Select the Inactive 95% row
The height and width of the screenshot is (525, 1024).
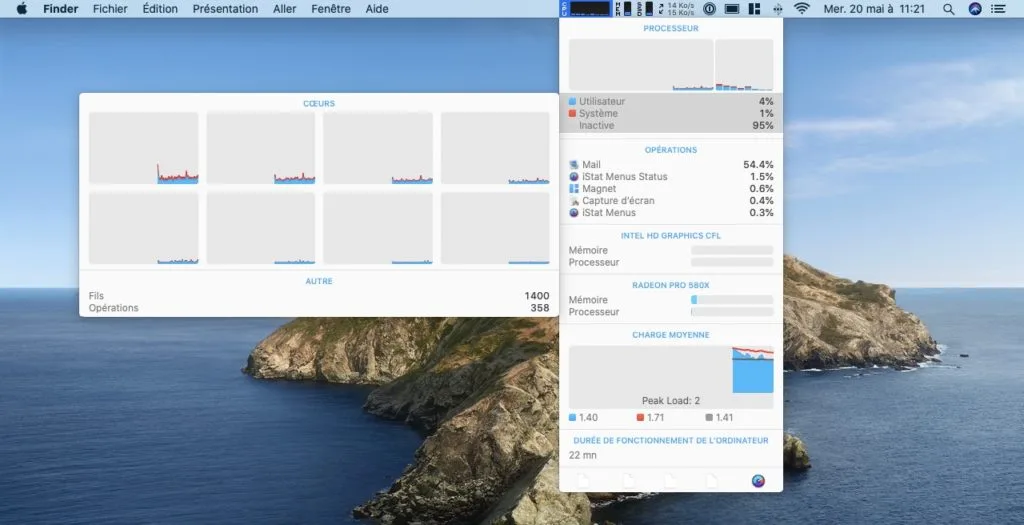[x=671, y=125]
